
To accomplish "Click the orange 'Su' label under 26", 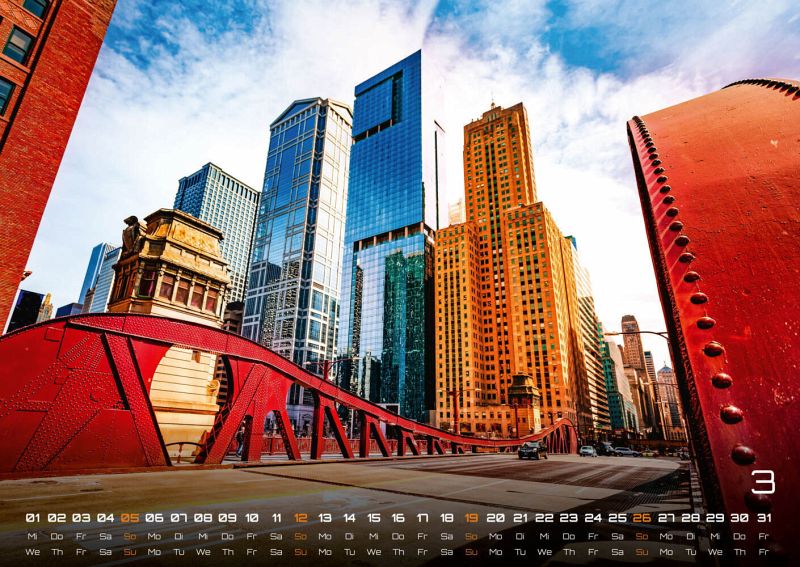I will pos(642,551).
